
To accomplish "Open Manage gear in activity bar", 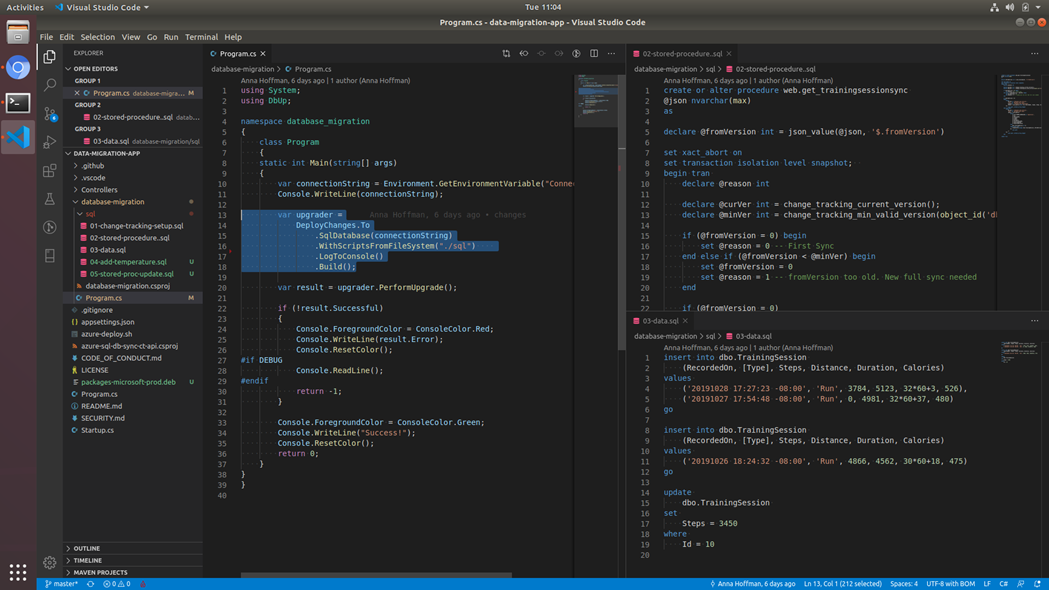I will click(x=49, y=563).
